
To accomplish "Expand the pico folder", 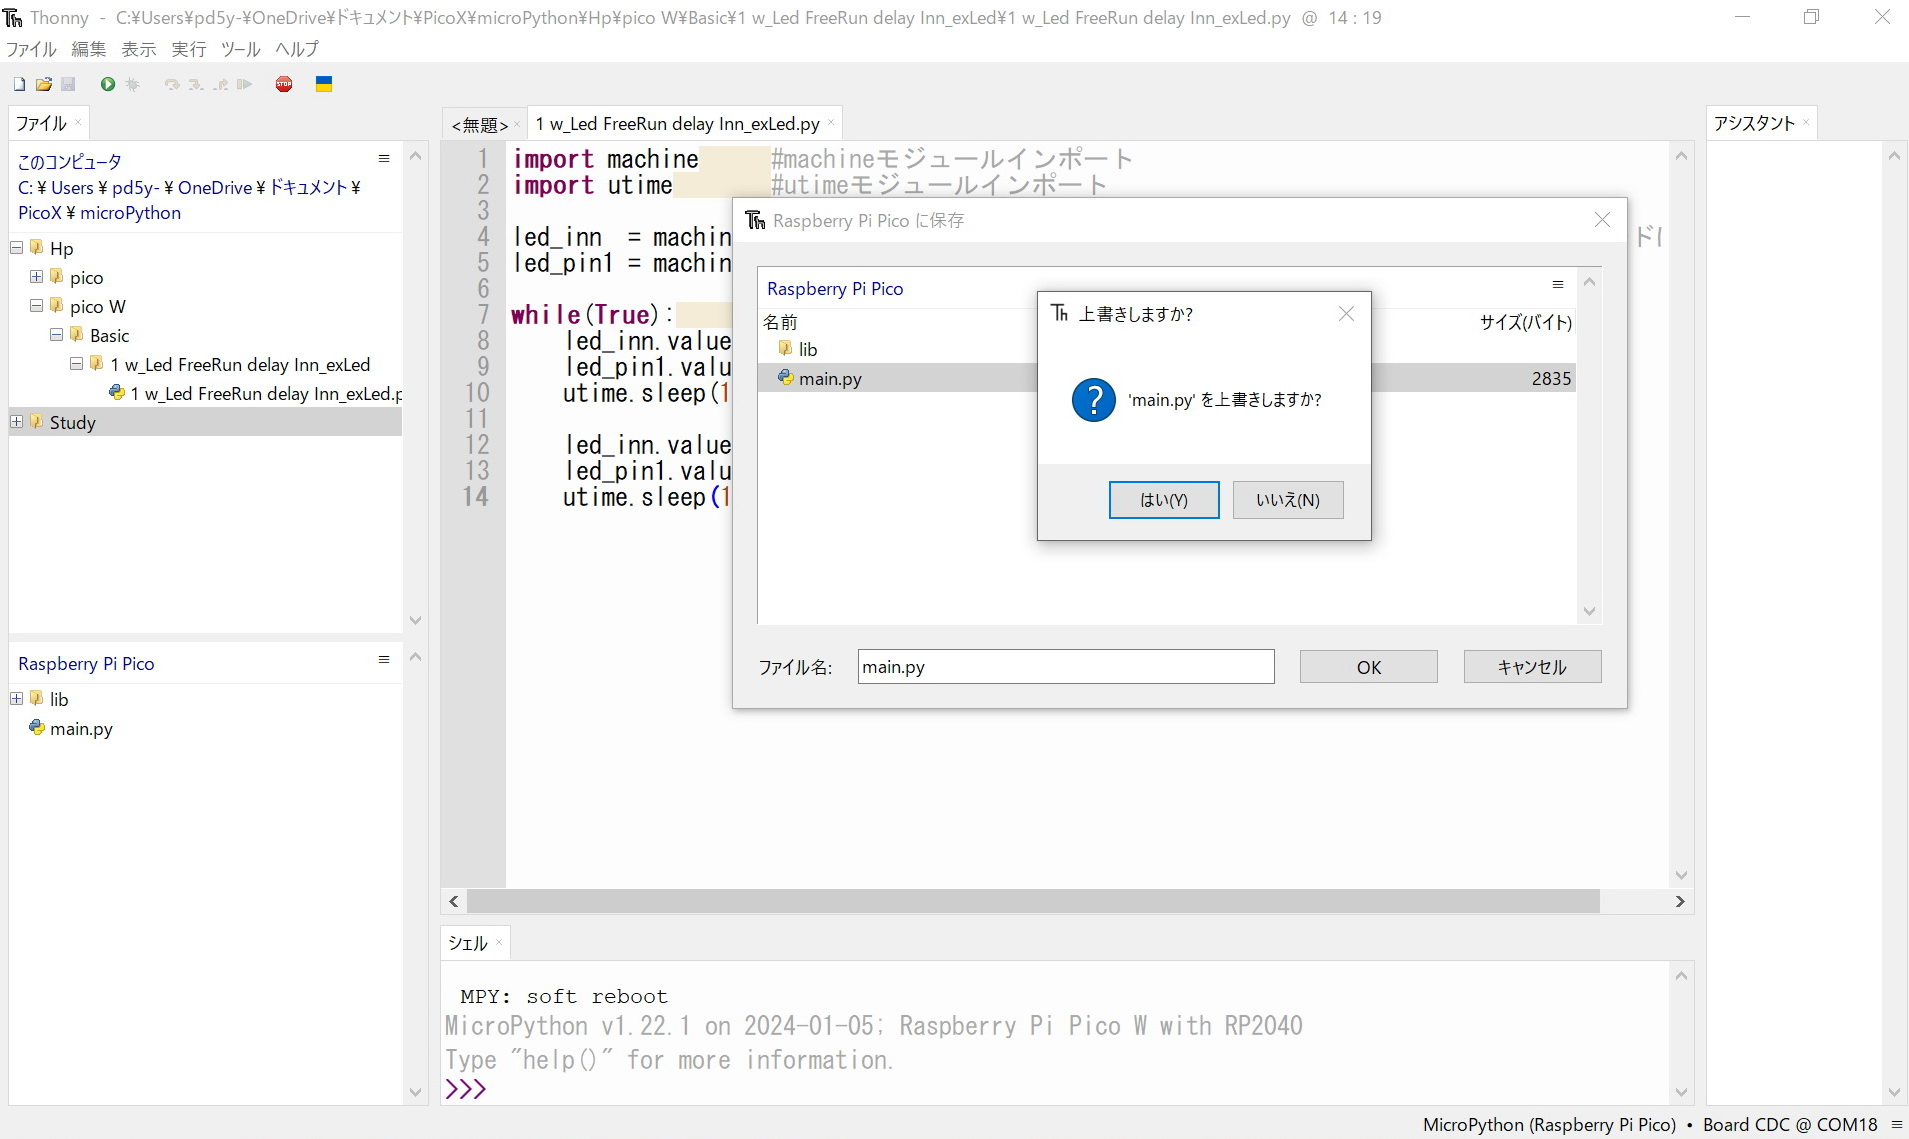I will [37, 276].
